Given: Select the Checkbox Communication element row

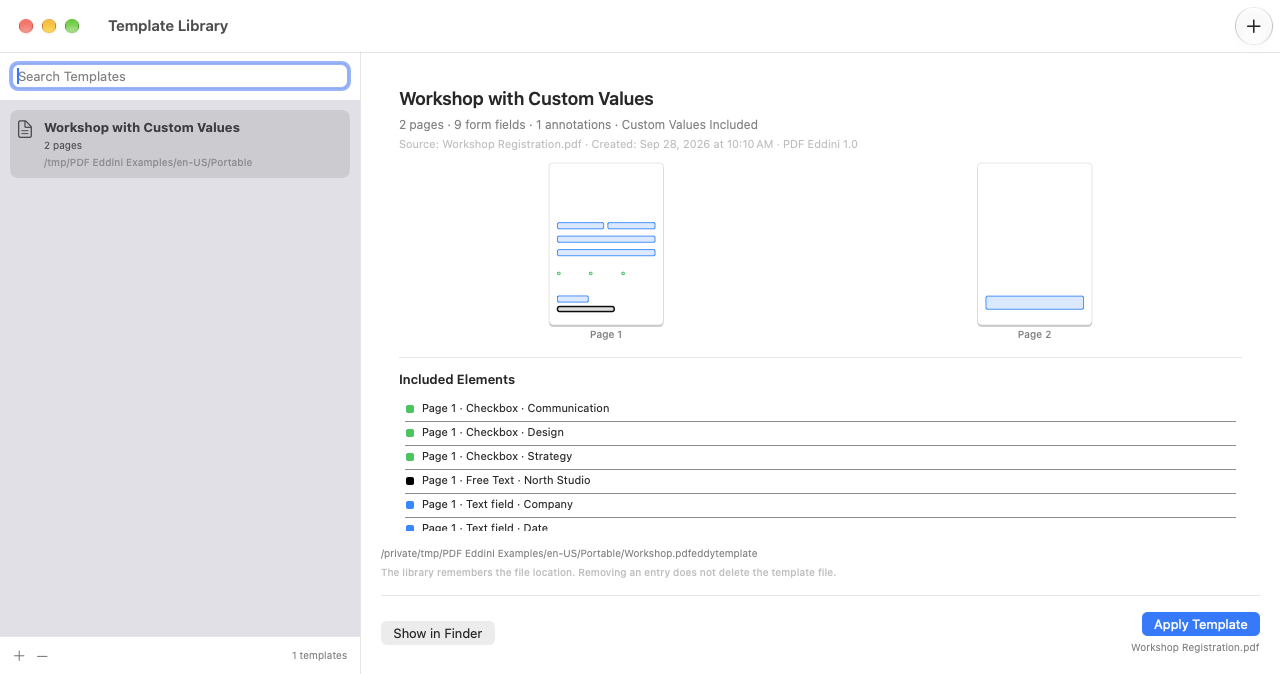Looking at the screenshot, I should [820, 408].
